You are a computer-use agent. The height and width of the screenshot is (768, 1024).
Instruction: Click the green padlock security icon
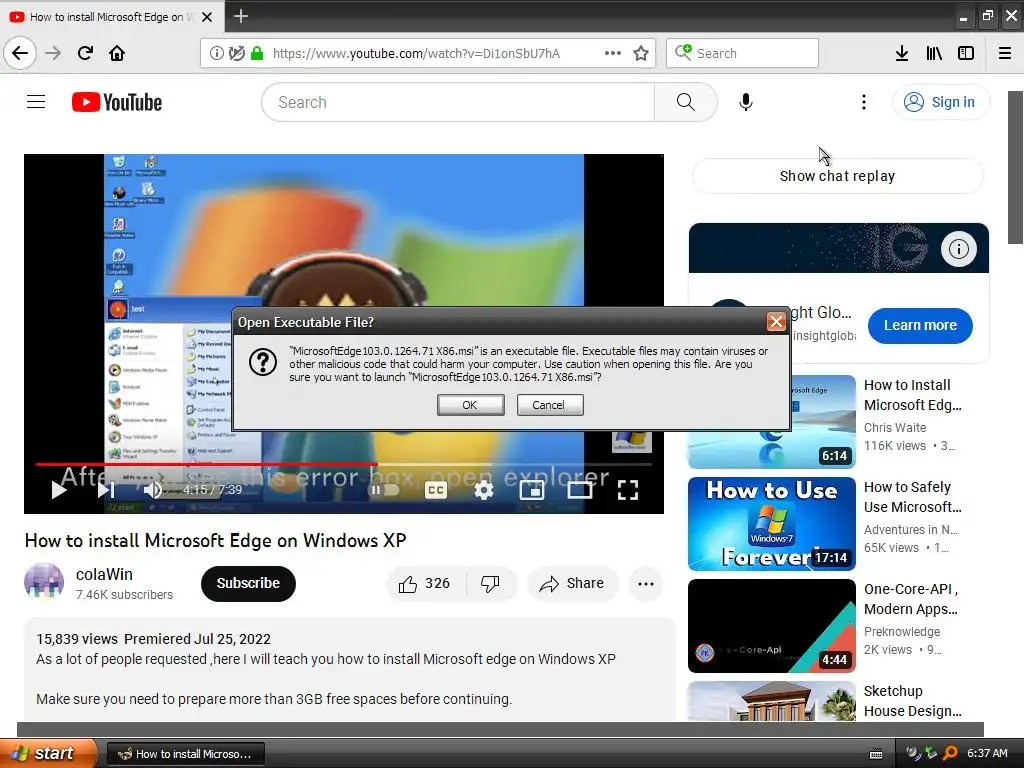[x=257, y=53]
